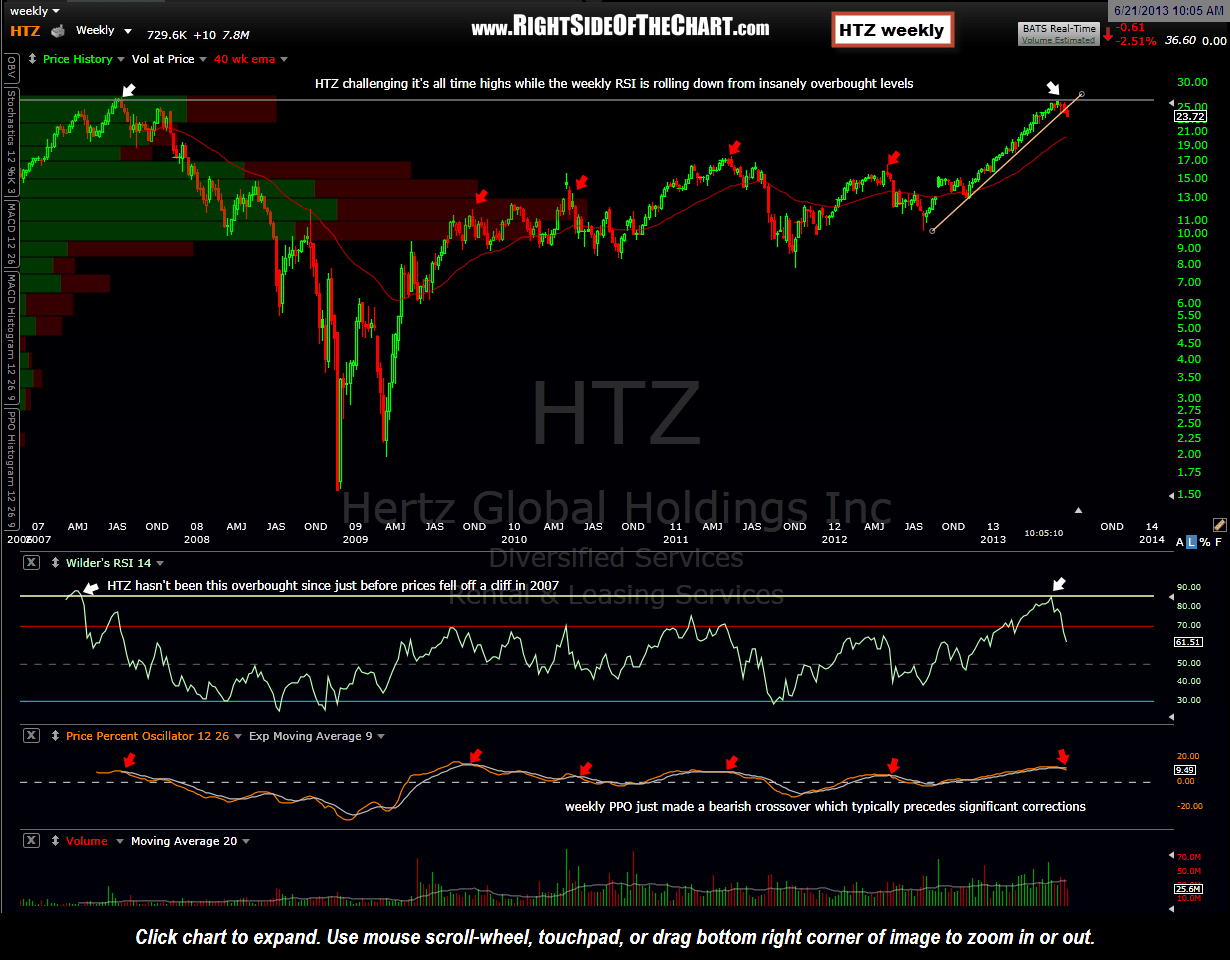Click the resize arrows beside Price History
Image resolution: width=1230 pixels, height=960 pixels.
click(34, 59)
